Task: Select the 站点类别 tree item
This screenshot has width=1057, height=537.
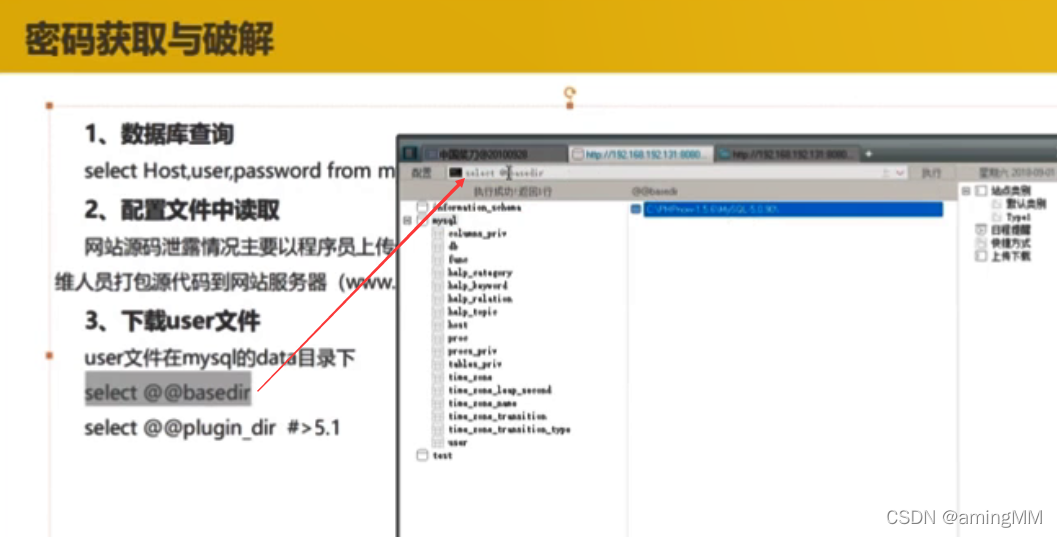Action: click(1010, 191)
